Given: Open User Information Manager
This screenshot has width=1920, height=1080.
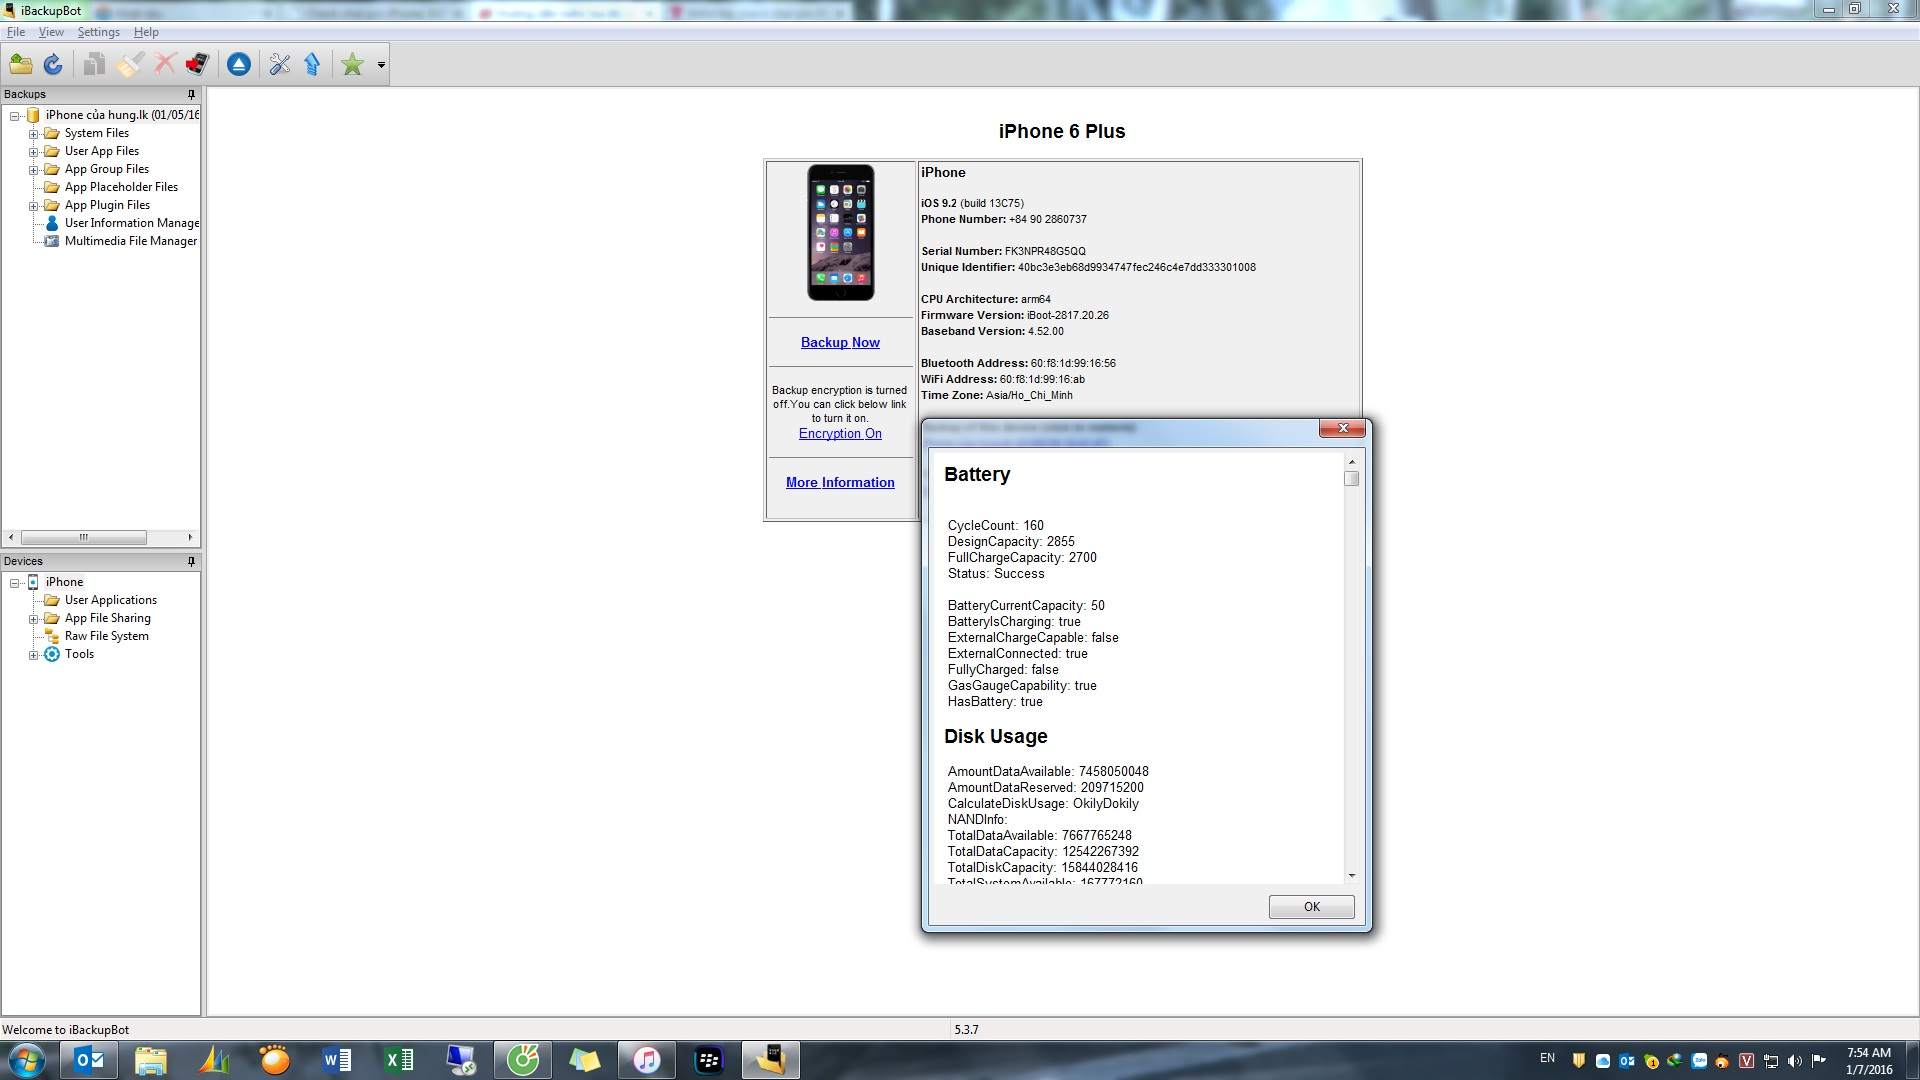Looking at the screenshot, I should 132,223.
